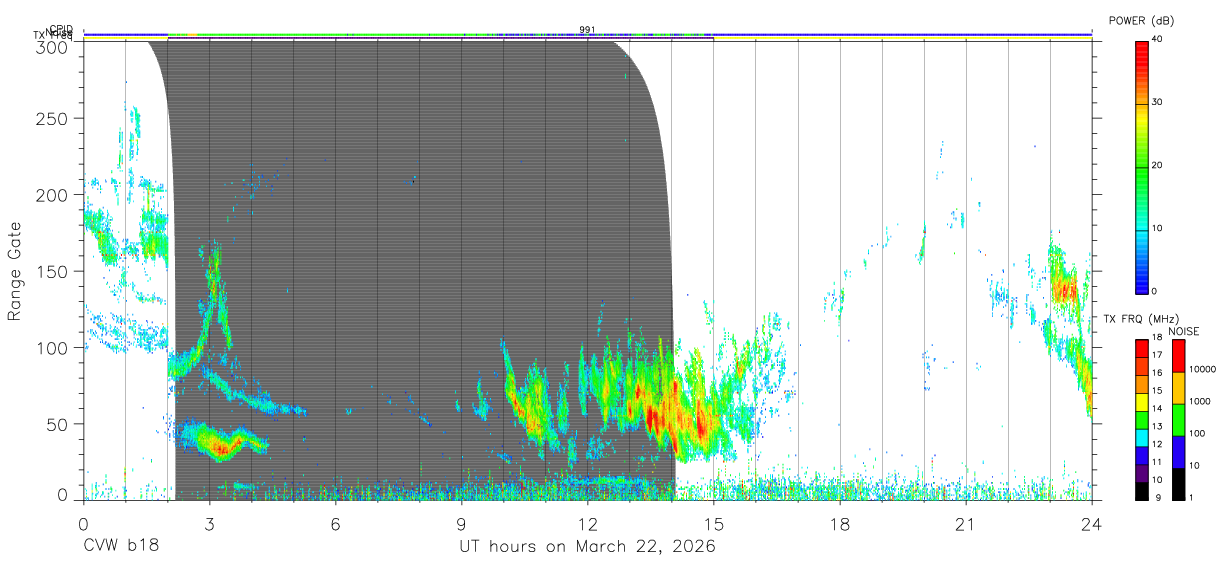
Task: Click the 17 label on TX FRQ scale
Action: (x=1157, y=357)
